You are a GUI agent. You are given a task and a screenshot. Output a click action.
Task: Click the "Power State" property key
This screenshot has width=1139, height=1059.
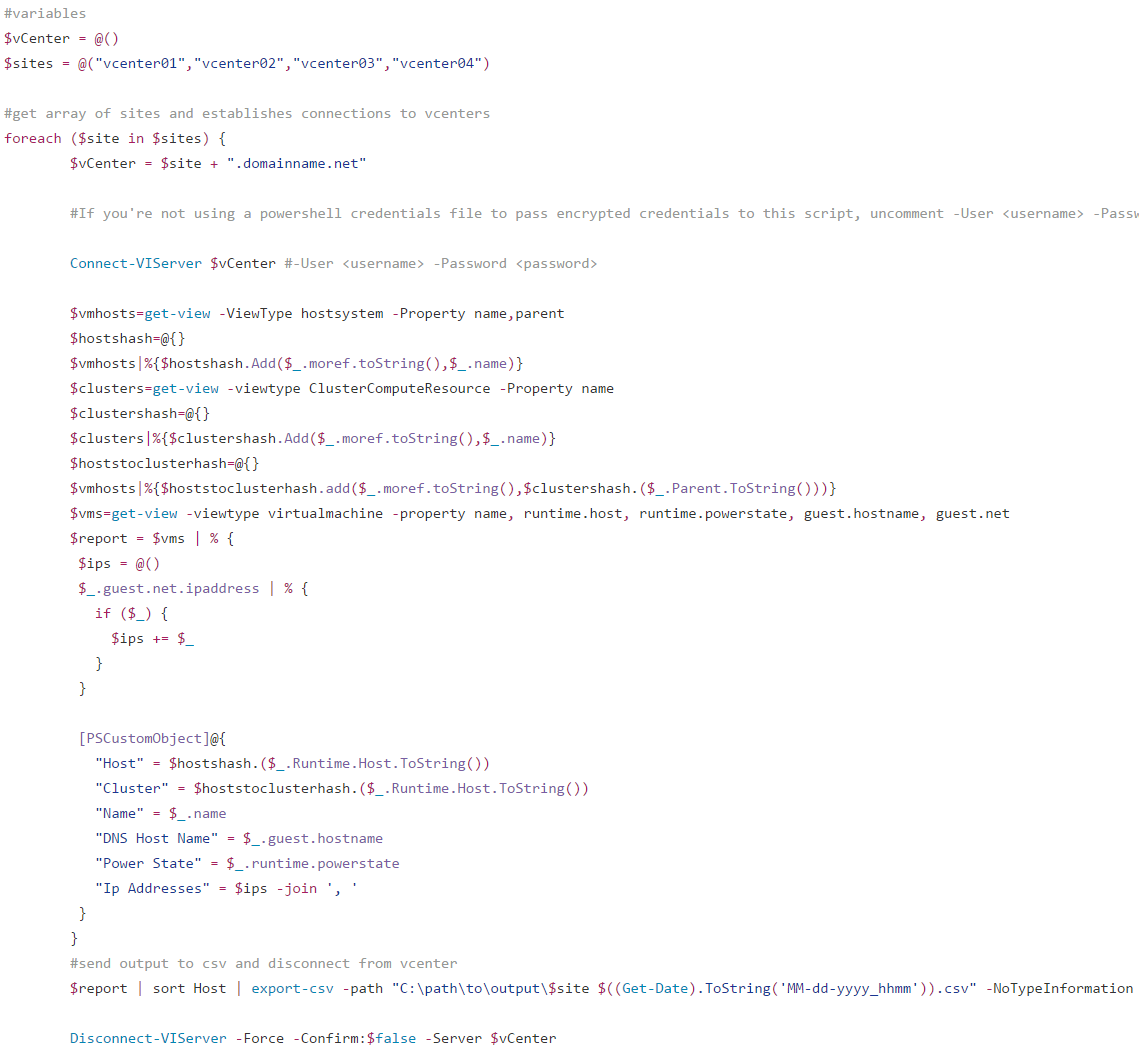[x=149, y=864]
